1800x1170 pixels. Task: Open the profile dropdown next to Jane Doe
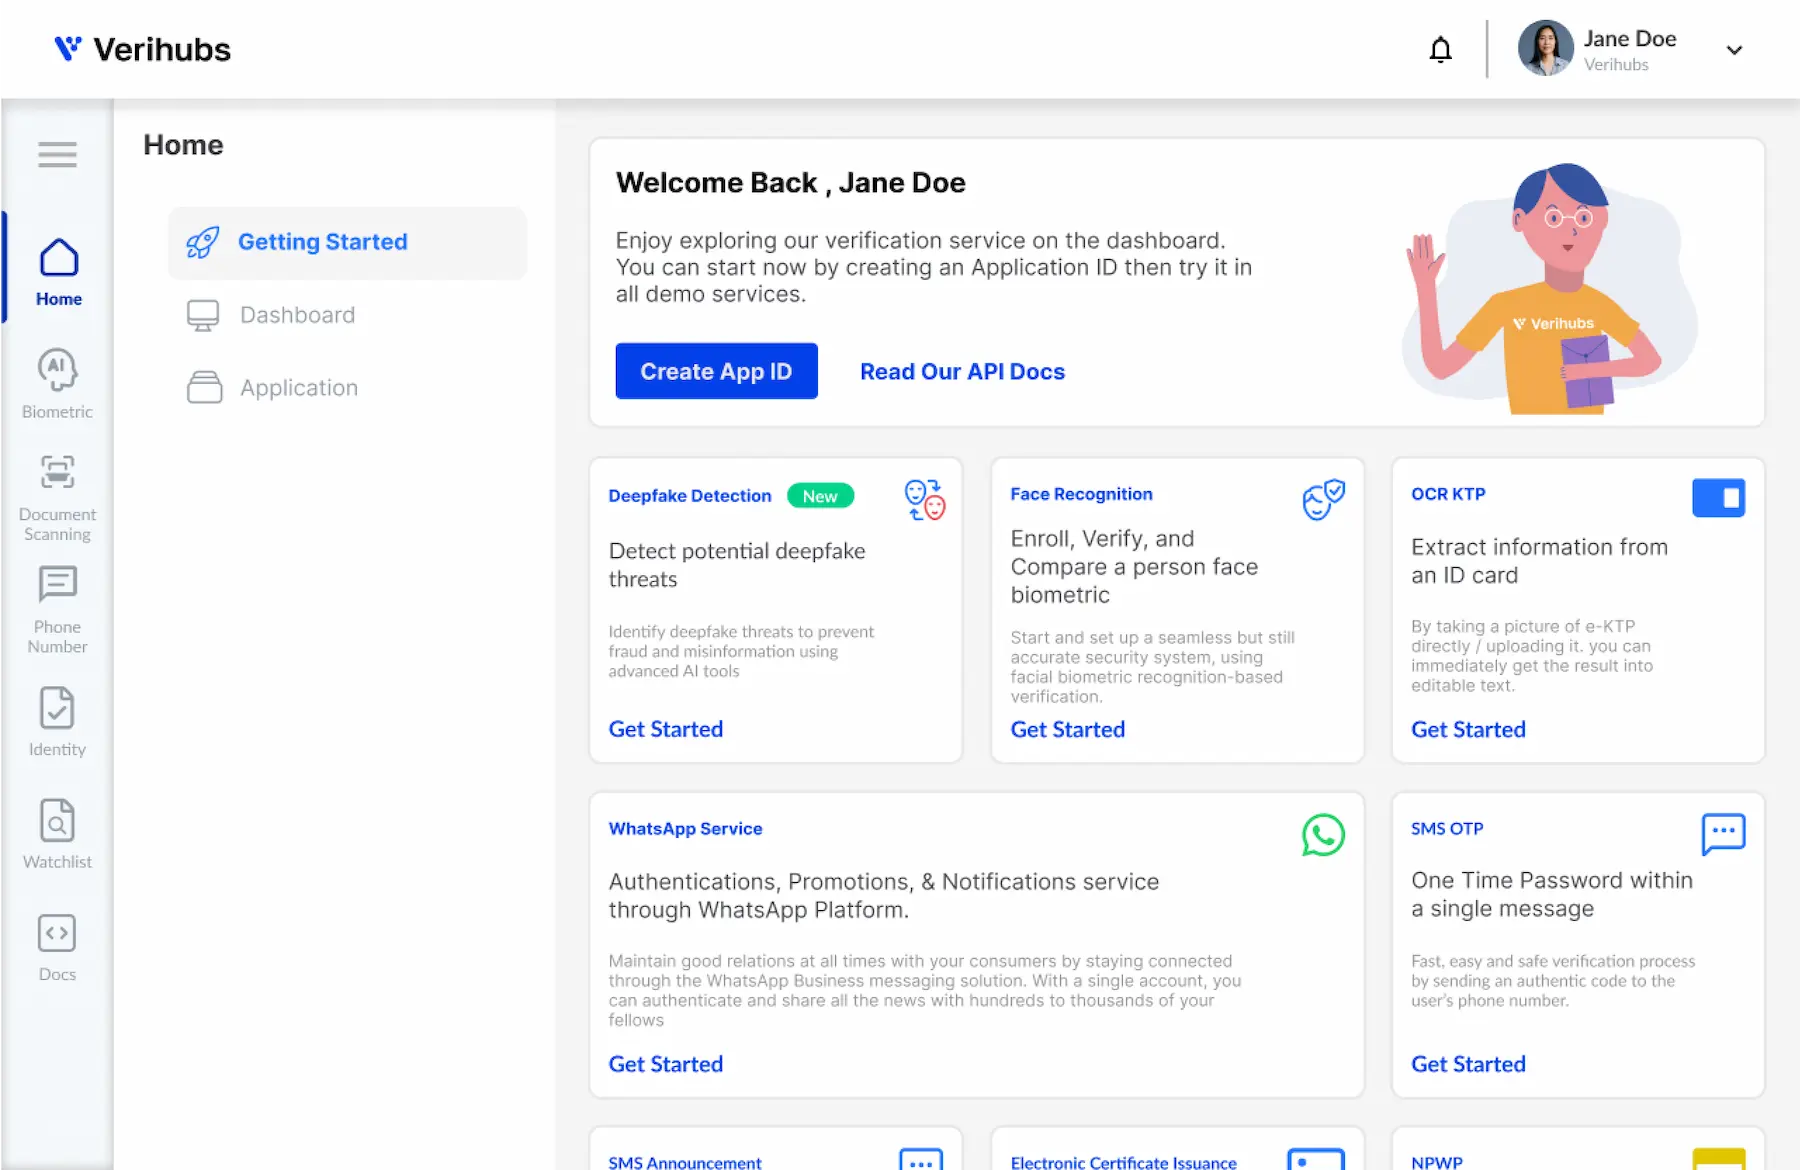1734,49
